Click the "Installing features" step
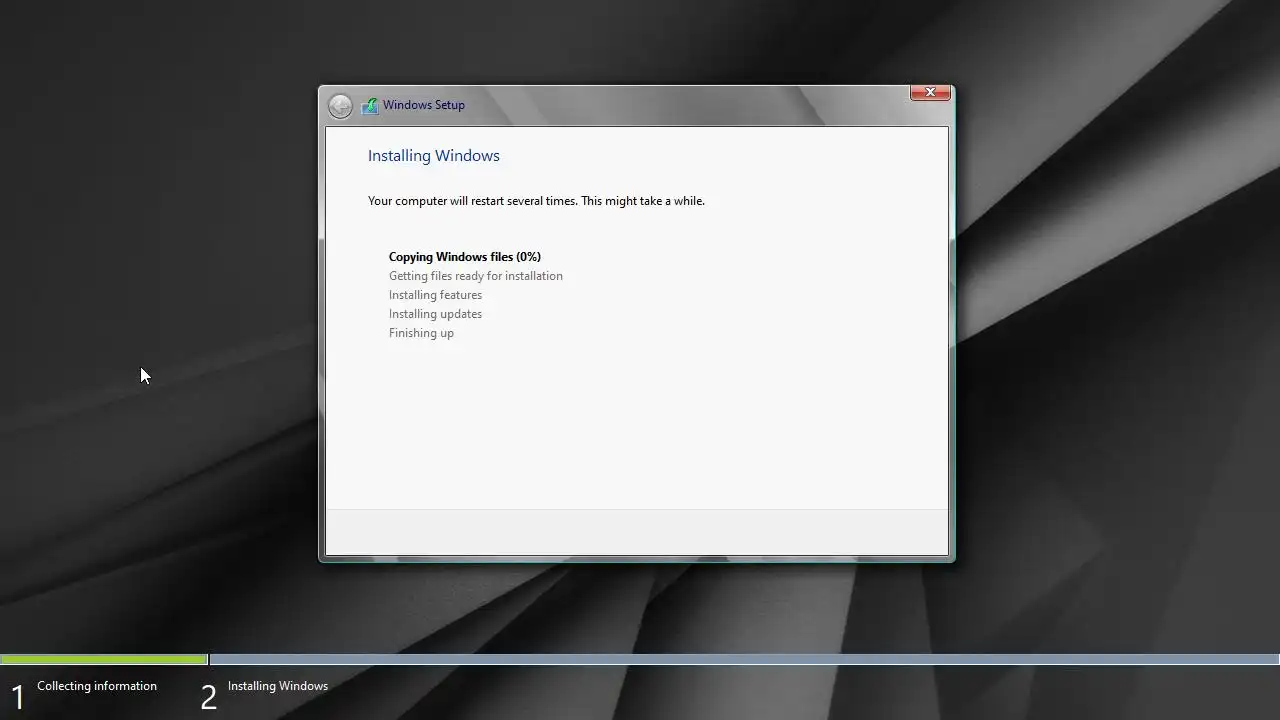This screenshot has height=720, width=1280. coord(435,295)
